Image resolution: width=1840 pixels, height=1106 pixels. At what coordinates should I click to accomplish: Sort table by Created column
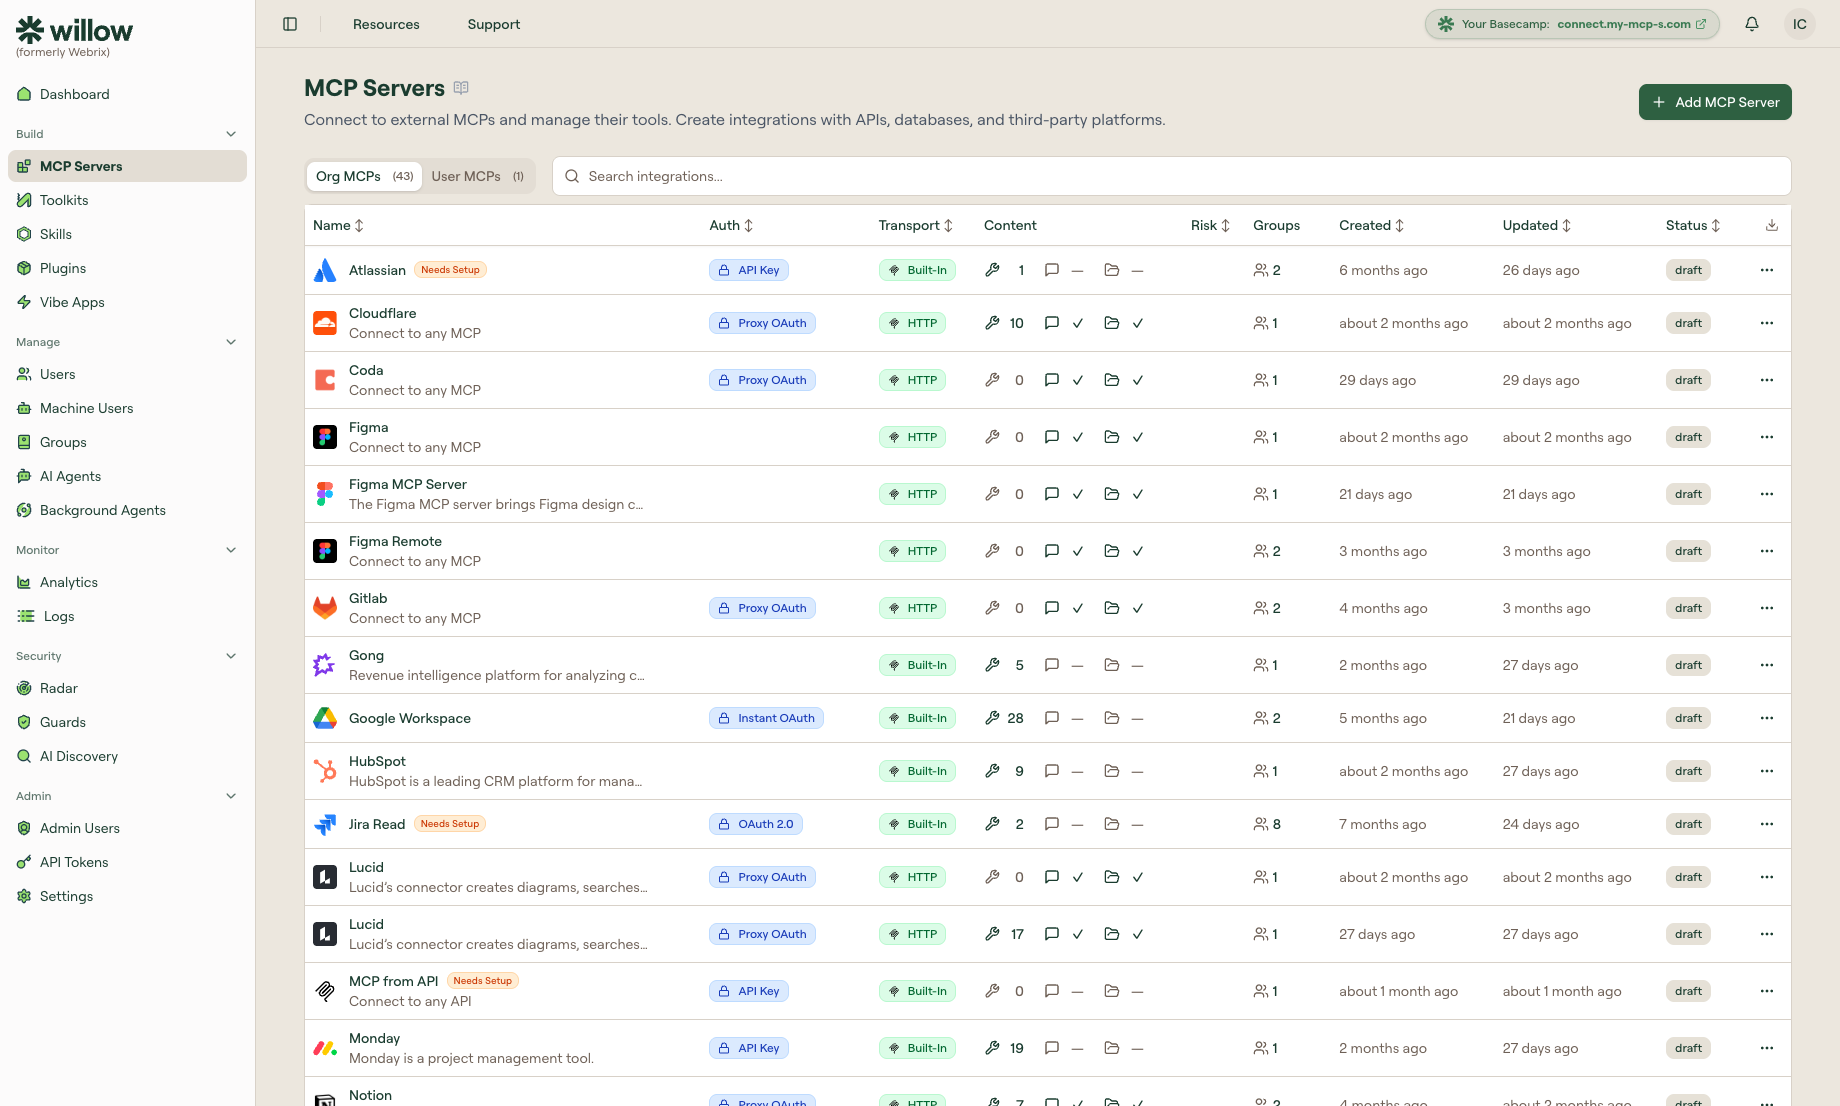point(1372,225)
